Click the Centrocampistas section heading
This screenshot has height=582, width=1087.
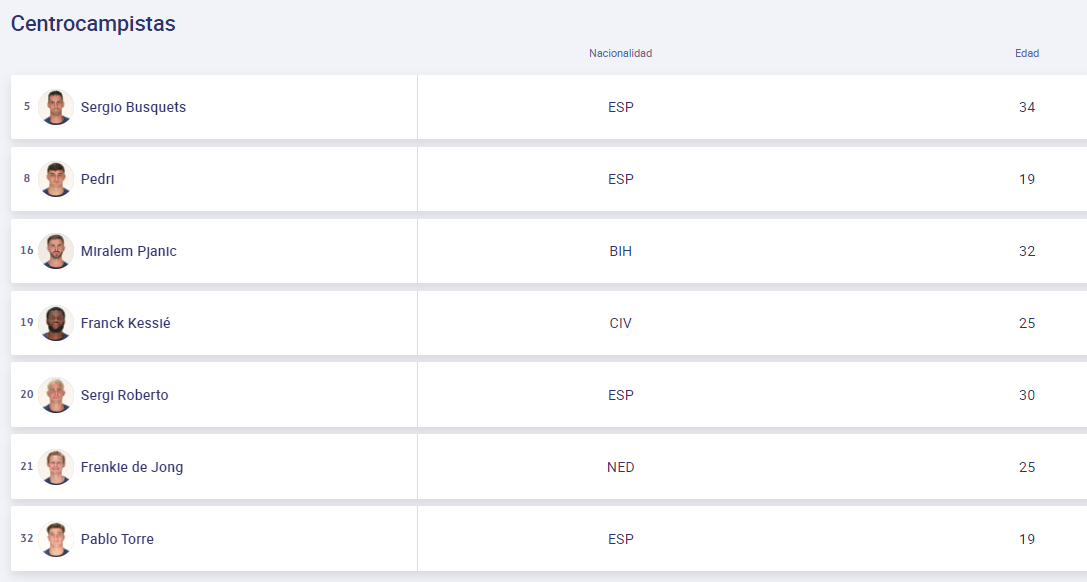93,24
